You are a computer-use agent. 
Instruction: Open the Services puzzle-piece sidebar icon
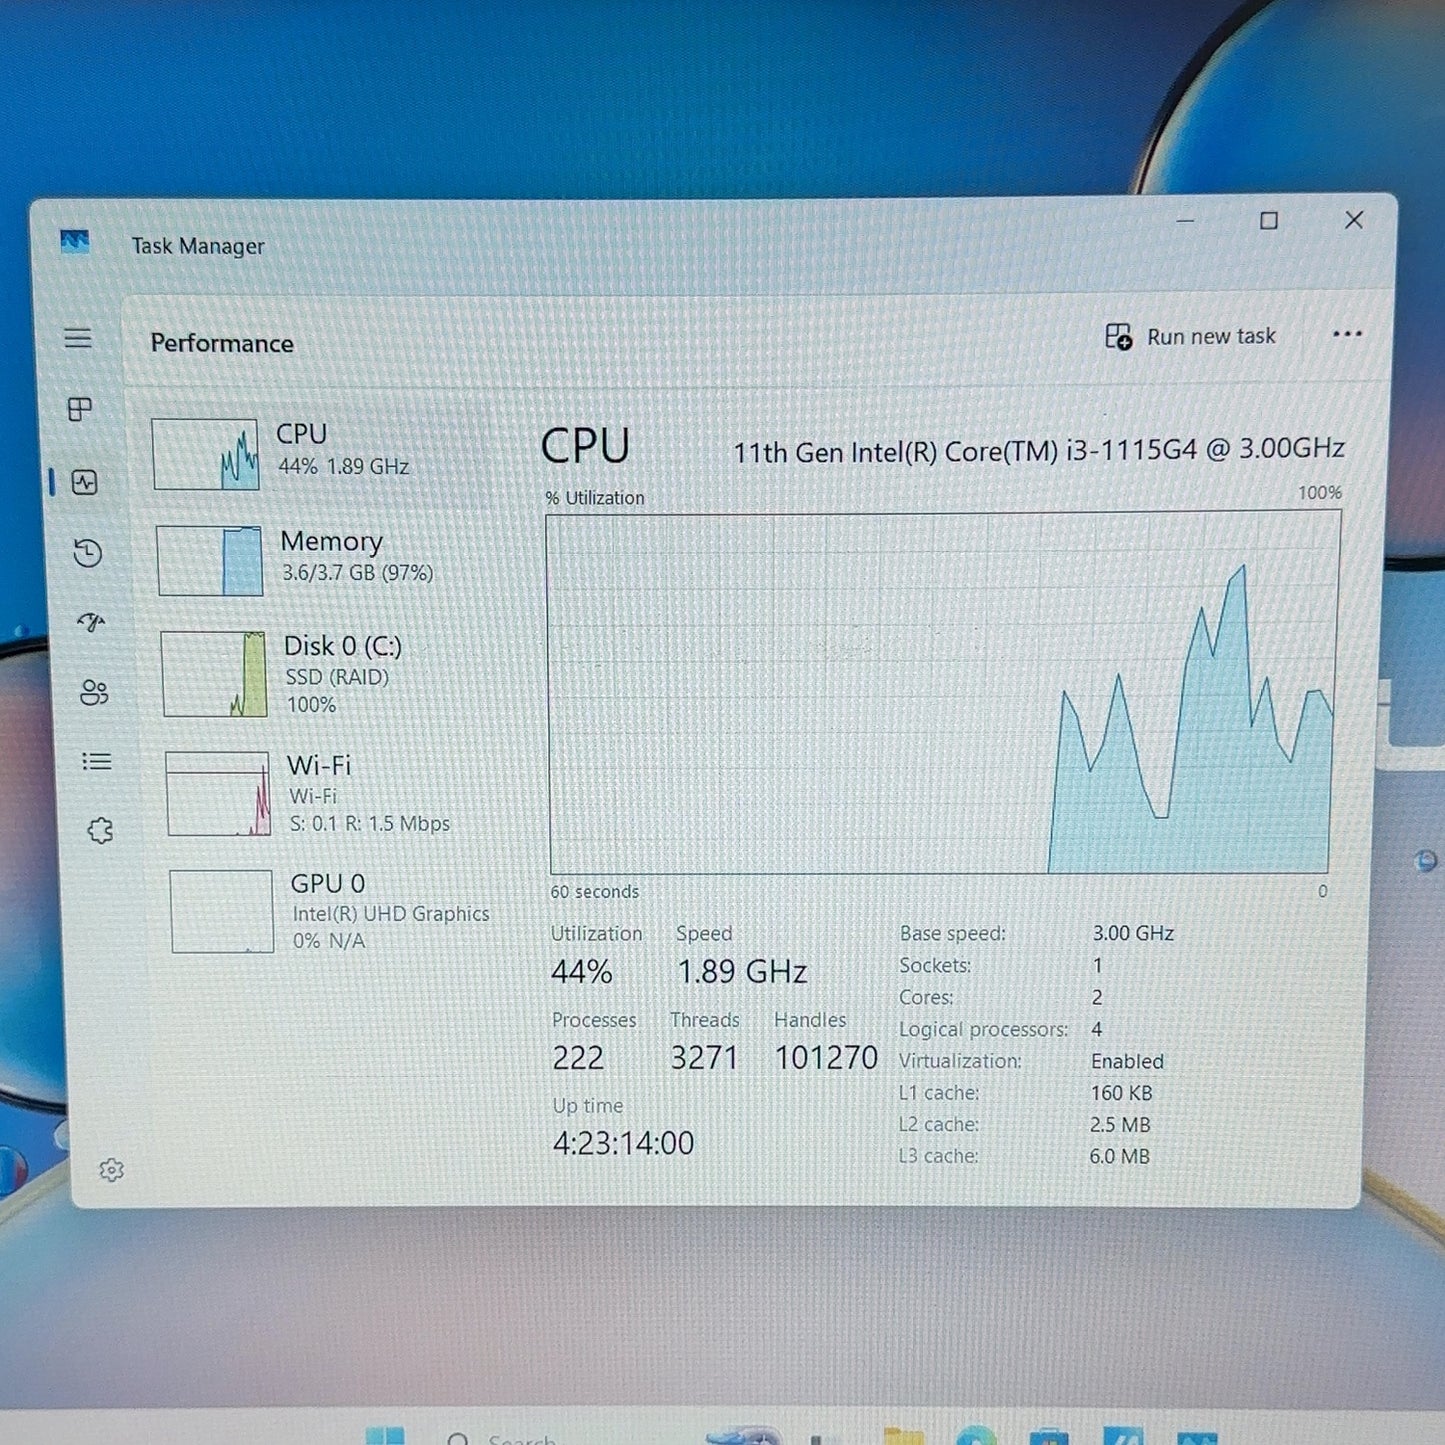(100, 831)
